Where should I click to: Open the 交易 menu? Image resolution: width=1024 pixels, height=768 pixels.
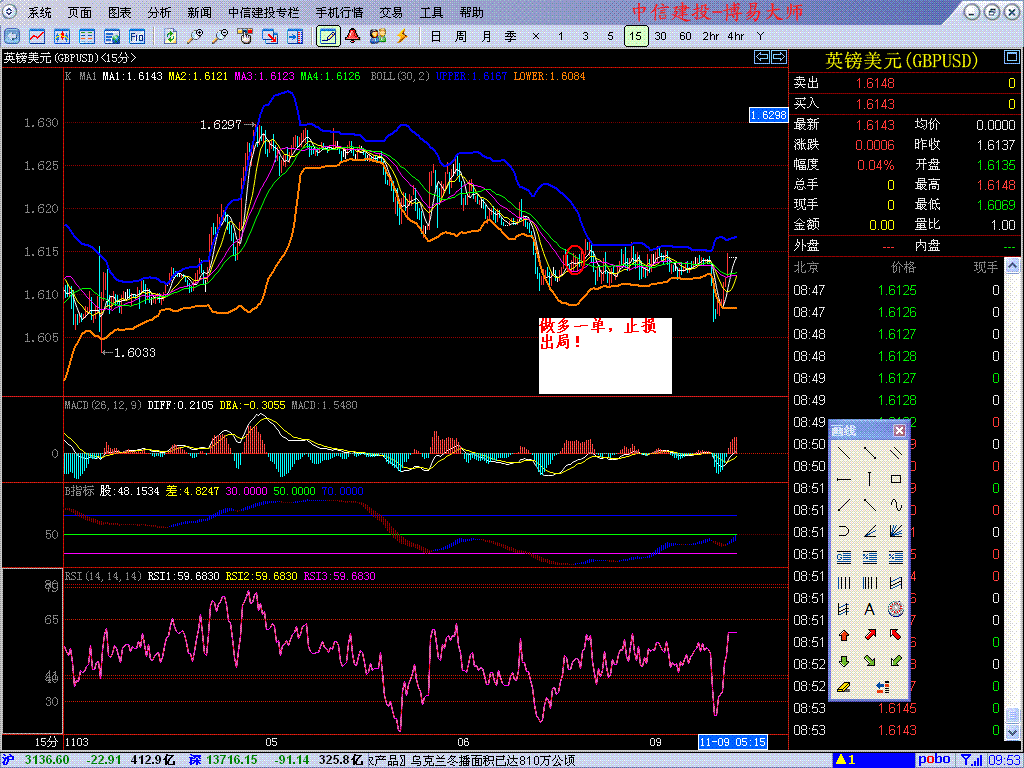391,12
